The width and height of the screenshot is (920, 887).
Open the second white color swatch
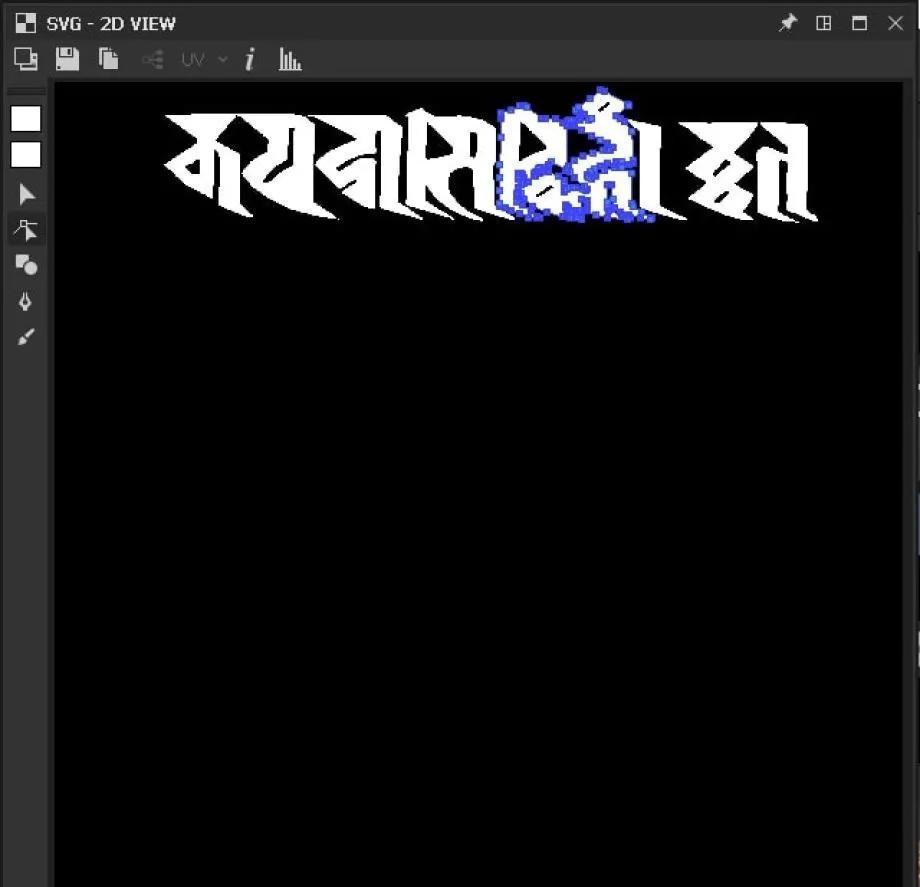click(x=26, y=155)
